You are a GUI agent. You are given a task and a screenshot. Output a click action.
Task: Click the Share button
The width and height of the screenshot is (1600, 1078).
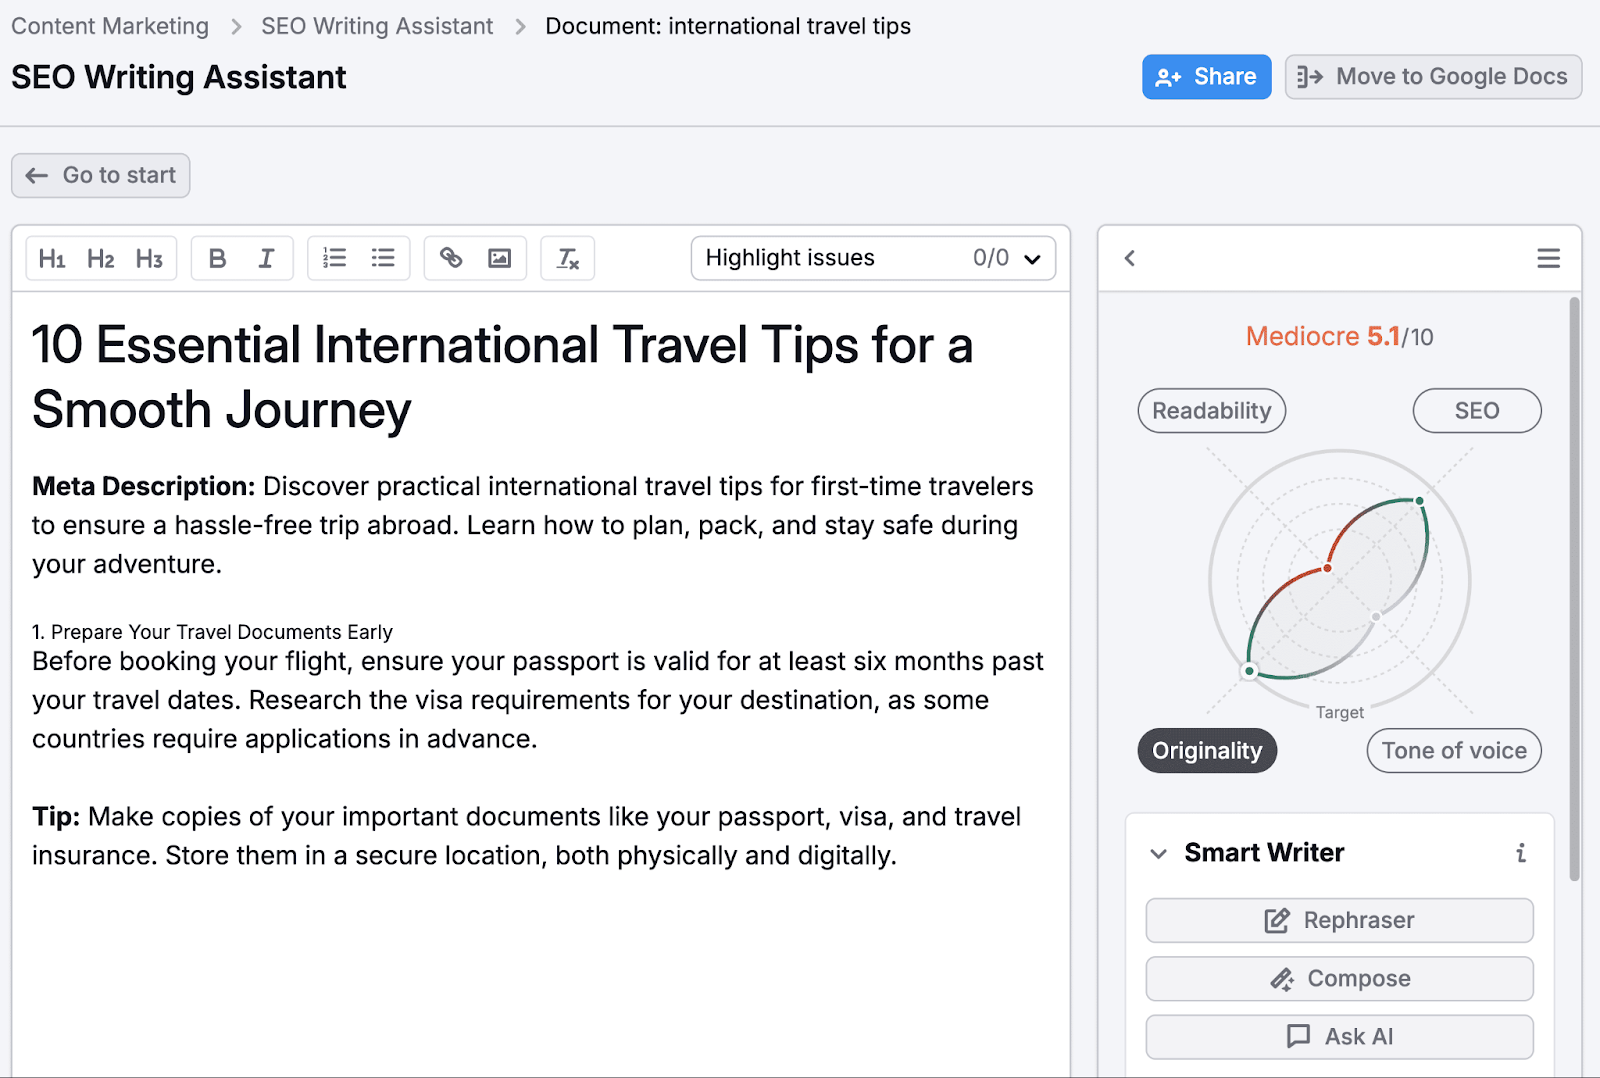pyautogui.click(x=1206, y=77)
